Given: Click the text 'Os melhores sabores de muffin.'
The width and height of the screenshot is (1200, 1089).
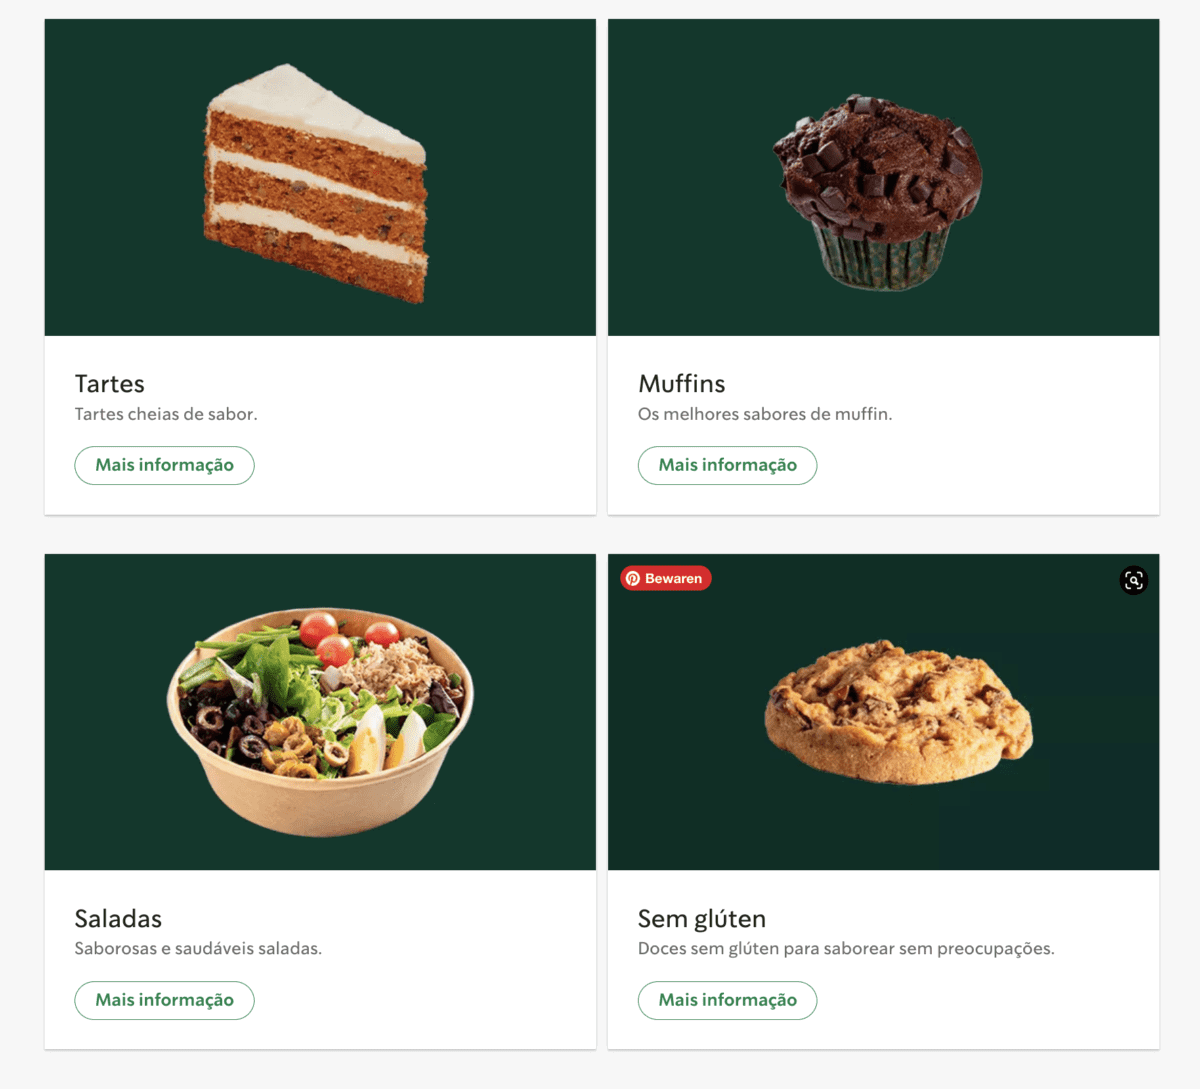Looking at the screenshot, I should click(x=765, y=414).
